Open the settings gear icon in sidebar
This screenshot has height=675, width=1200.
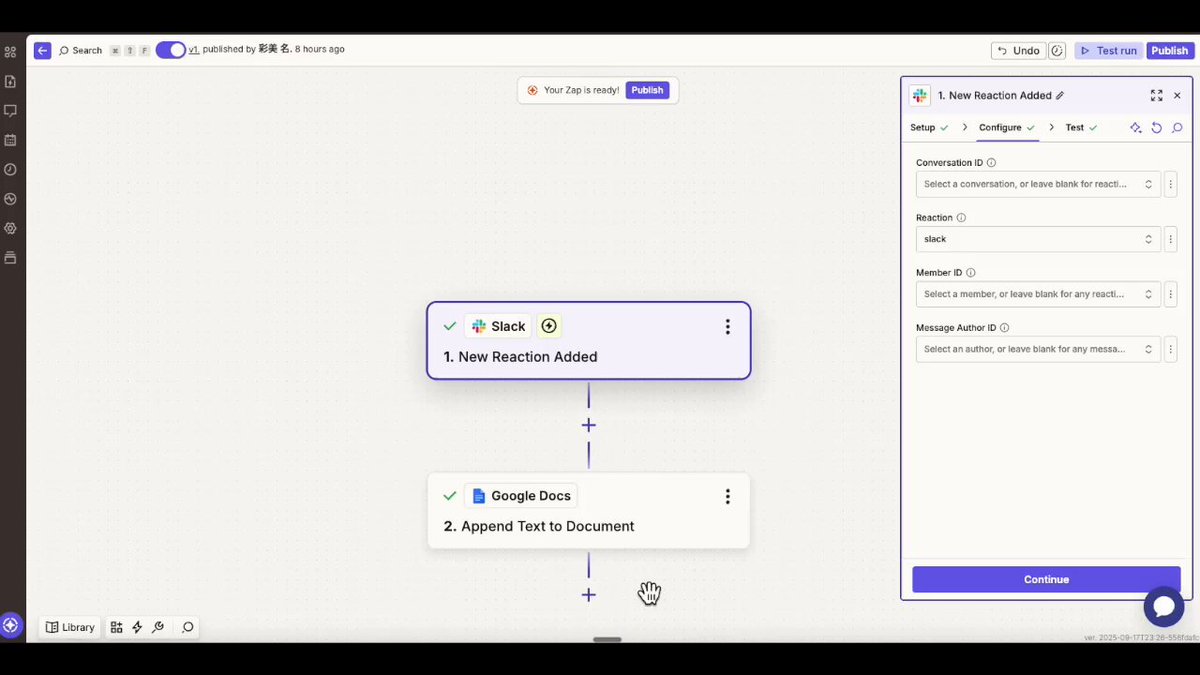(x=10, y=228)
